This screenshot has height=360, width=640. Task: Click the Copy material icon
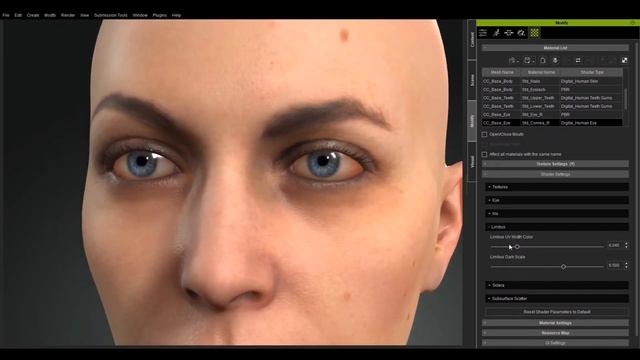coord(543,60)
